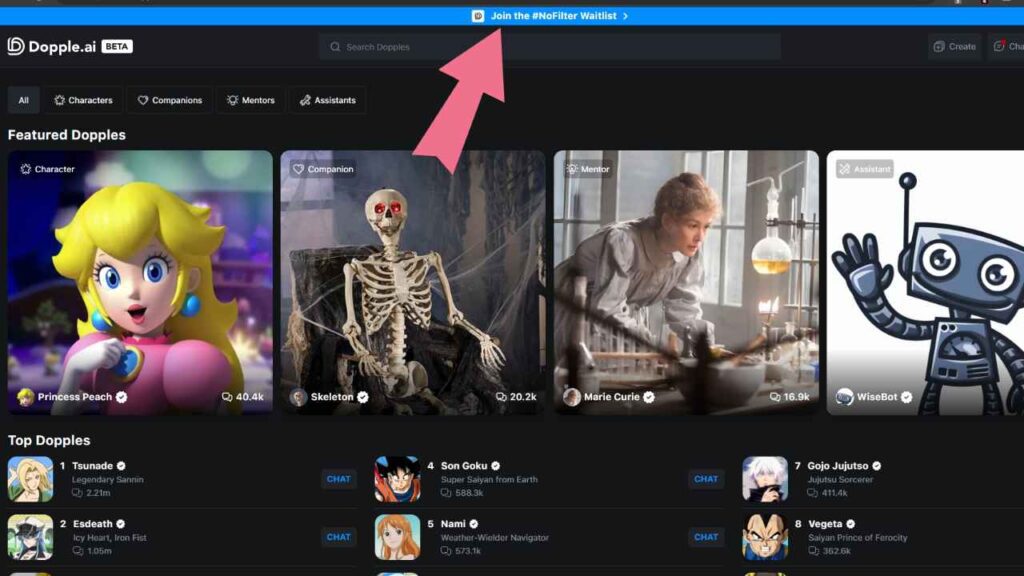1024x576 pixels.
Task: Click the Assistant tag on WiseBot card
Action: (865, 169)
